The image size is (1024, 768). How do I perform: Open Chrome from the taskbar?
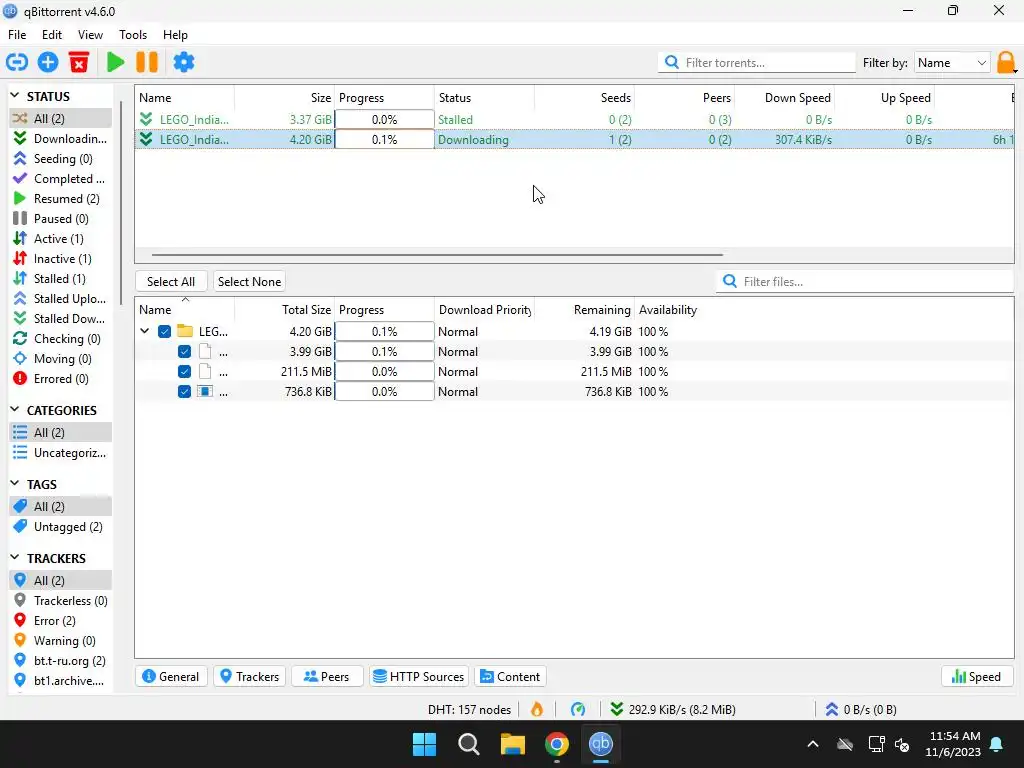(x=557, y=744)
